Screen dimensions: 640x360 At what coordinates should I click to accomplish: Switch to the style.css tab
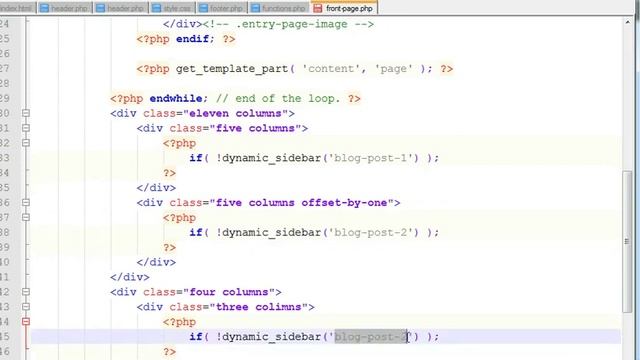click(x=172, y=8)
